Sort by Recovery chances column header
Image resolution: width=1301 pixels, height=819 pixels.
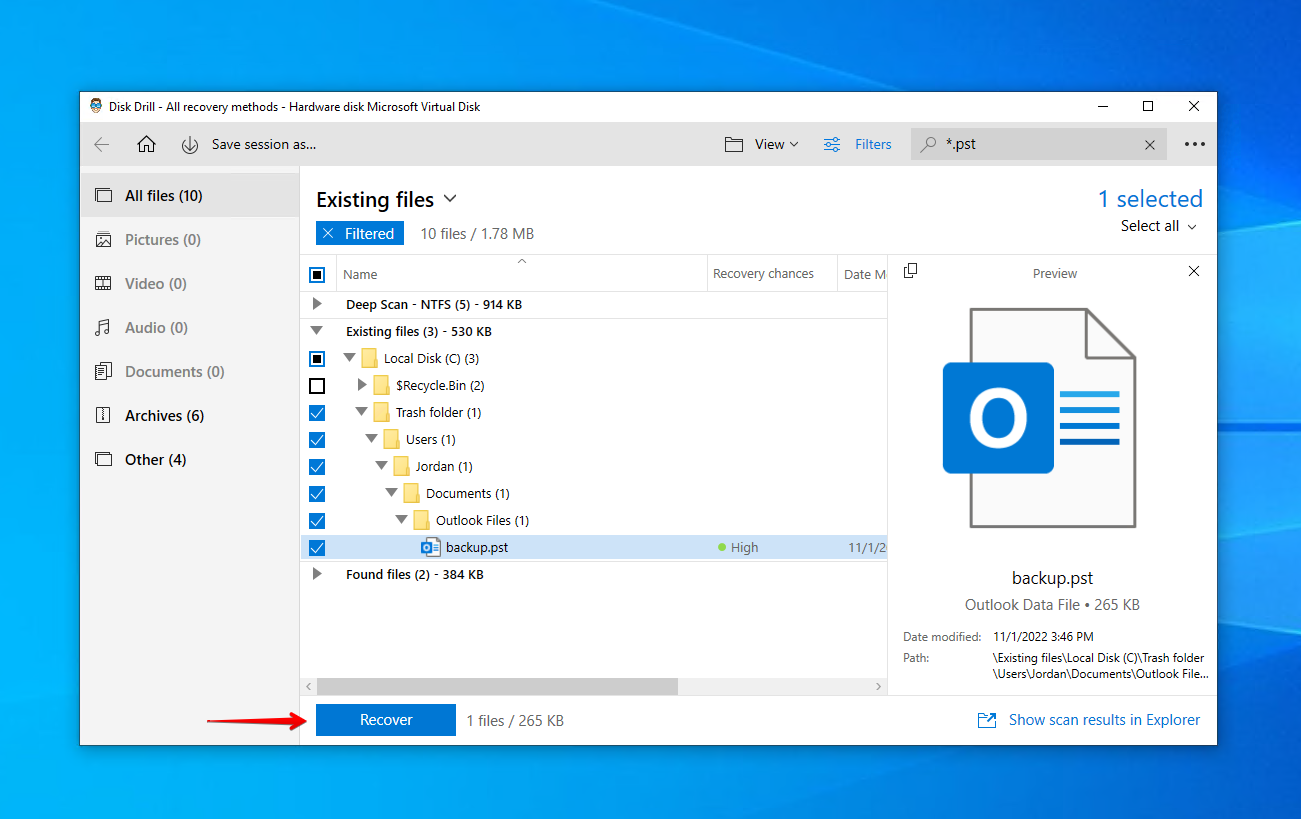click(771, 274)
